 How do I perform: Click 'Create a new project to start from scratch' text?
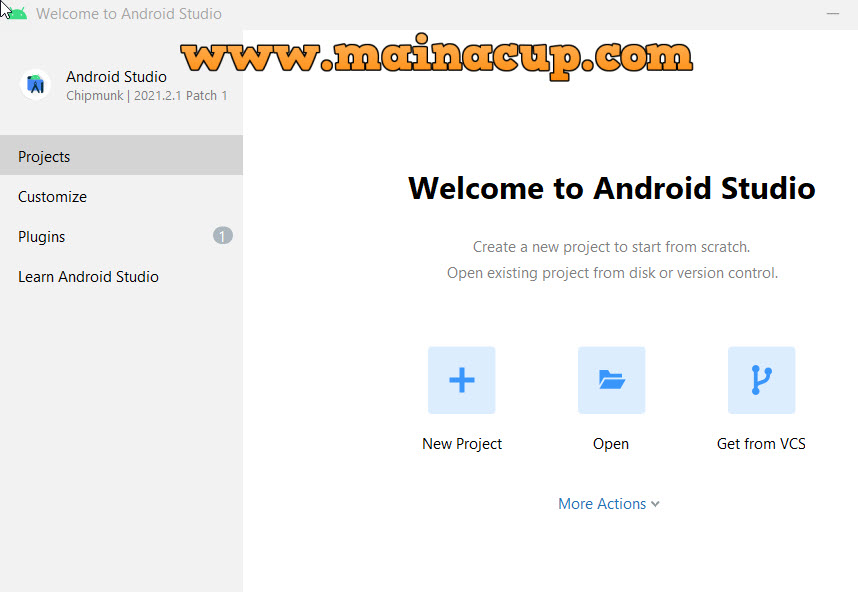pyautogui.click(x=611, y=247)
